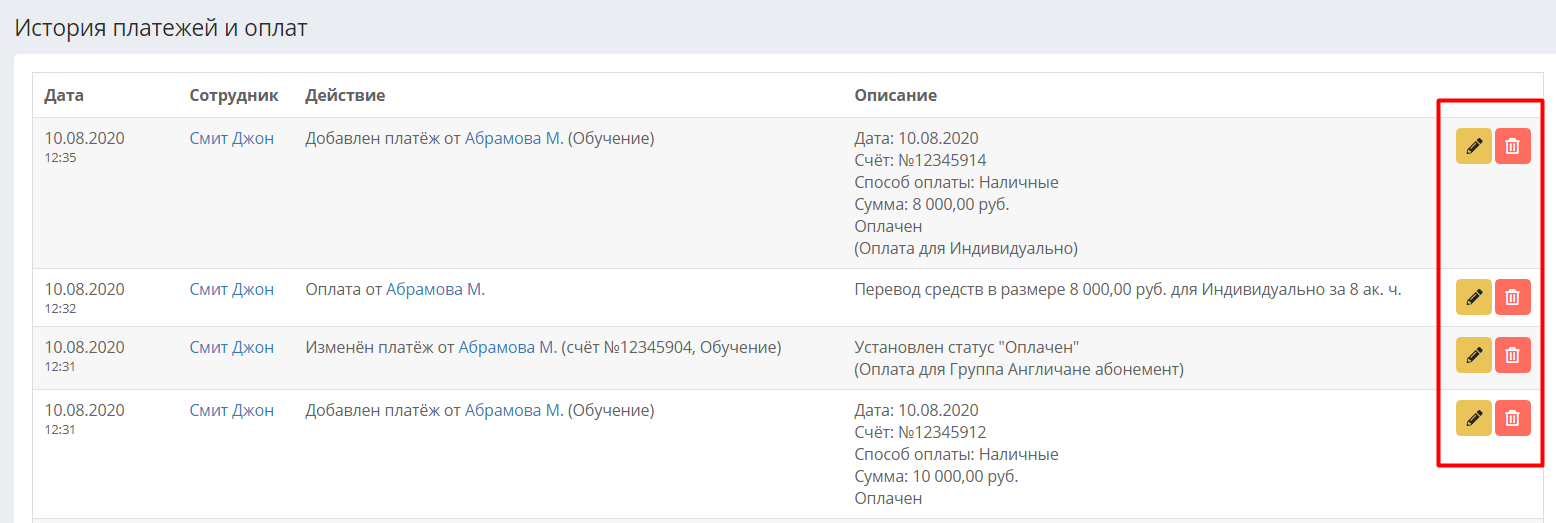
Task: Delete the Изменён платёж row
Action: [1512, 355]
